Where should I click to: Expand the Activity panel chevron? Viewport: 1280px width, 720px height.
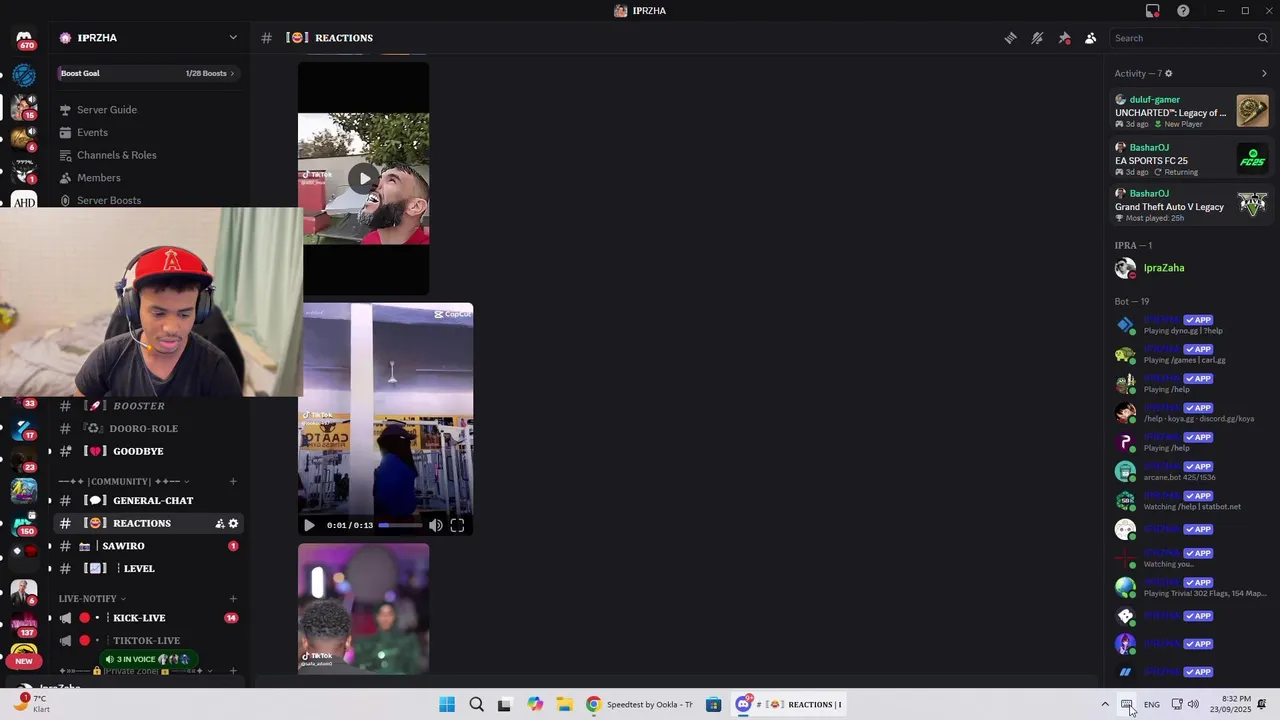point(1264,73)
